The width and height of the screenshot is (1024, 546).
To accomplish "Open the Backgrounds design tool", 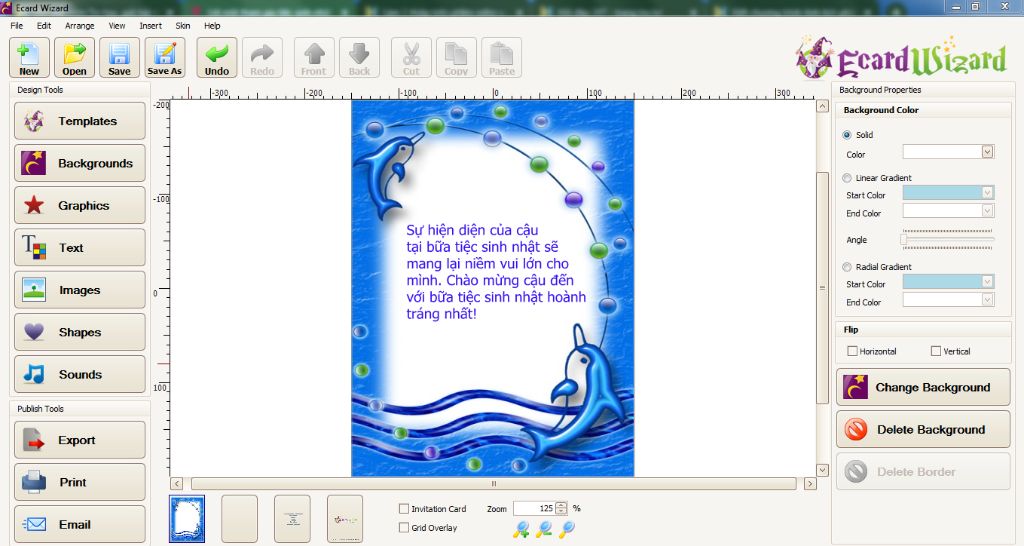I will [80, 163].
